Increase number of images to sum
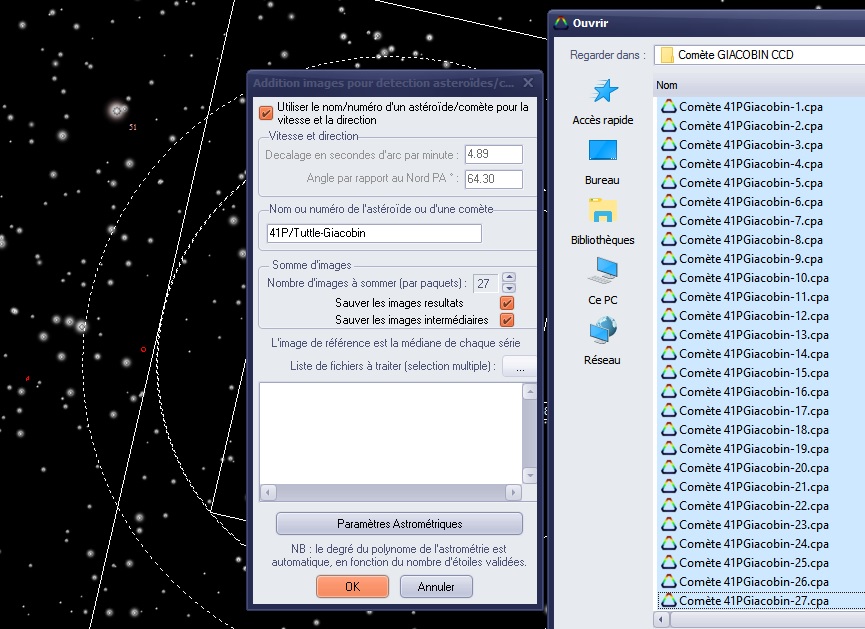This screenshot has width=865, height=629. pos(509,278)
